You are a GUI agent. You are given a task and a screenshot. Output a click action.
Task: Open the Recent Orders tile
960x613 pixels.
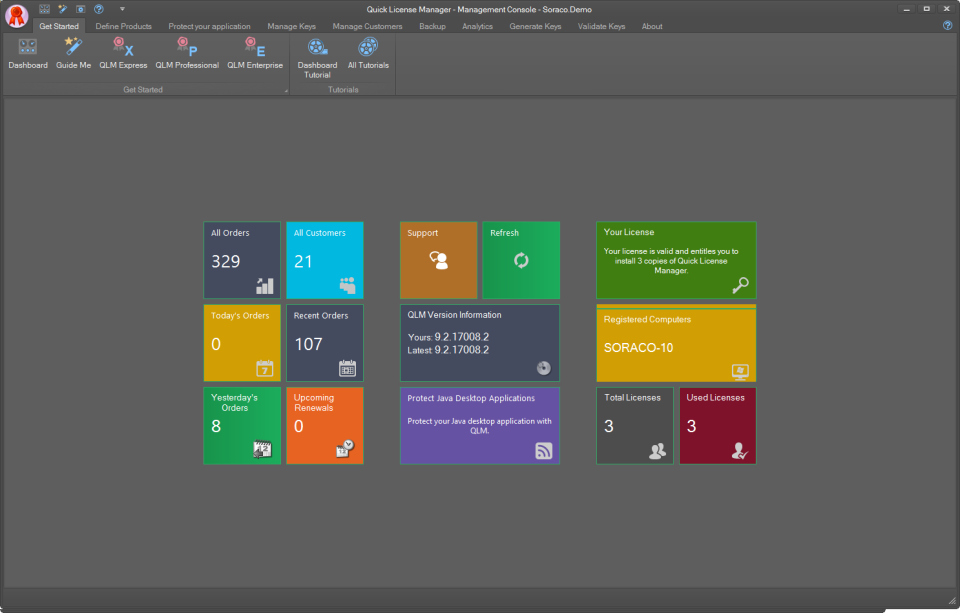324,343
